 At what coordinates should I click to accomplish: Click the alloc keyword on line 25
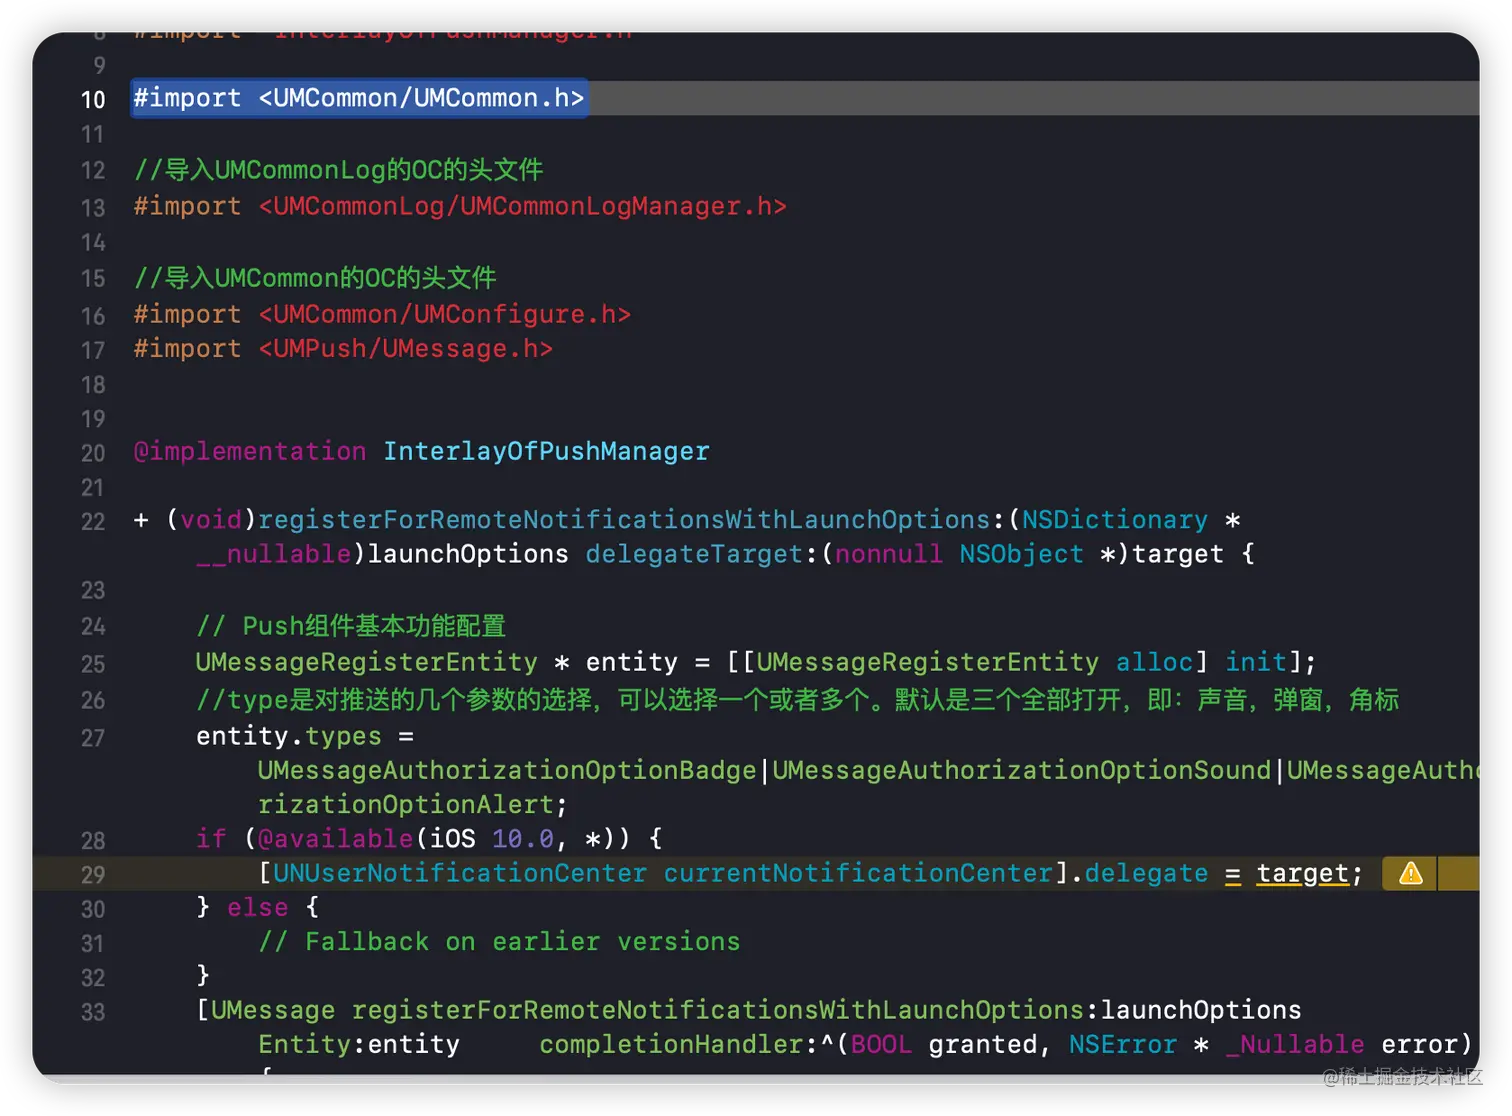point(1154,661)
